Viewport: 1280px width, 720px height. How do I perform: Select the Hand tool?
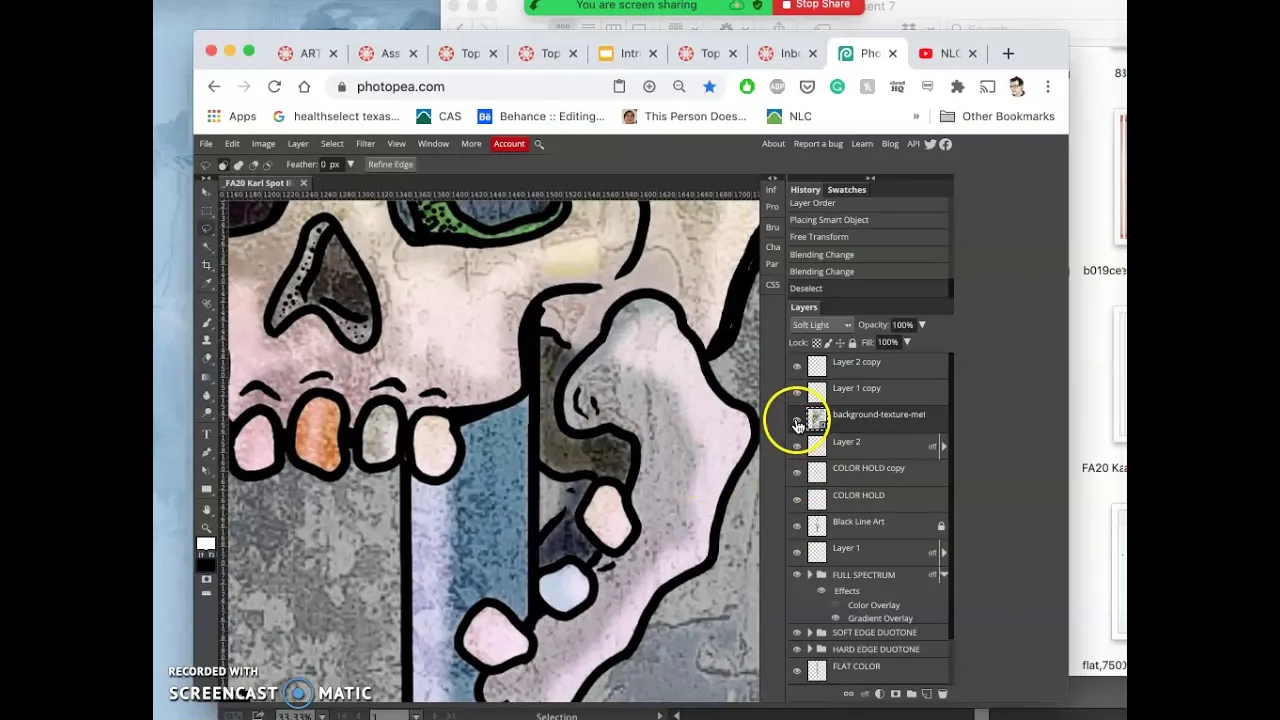click(x=207, y=508)
